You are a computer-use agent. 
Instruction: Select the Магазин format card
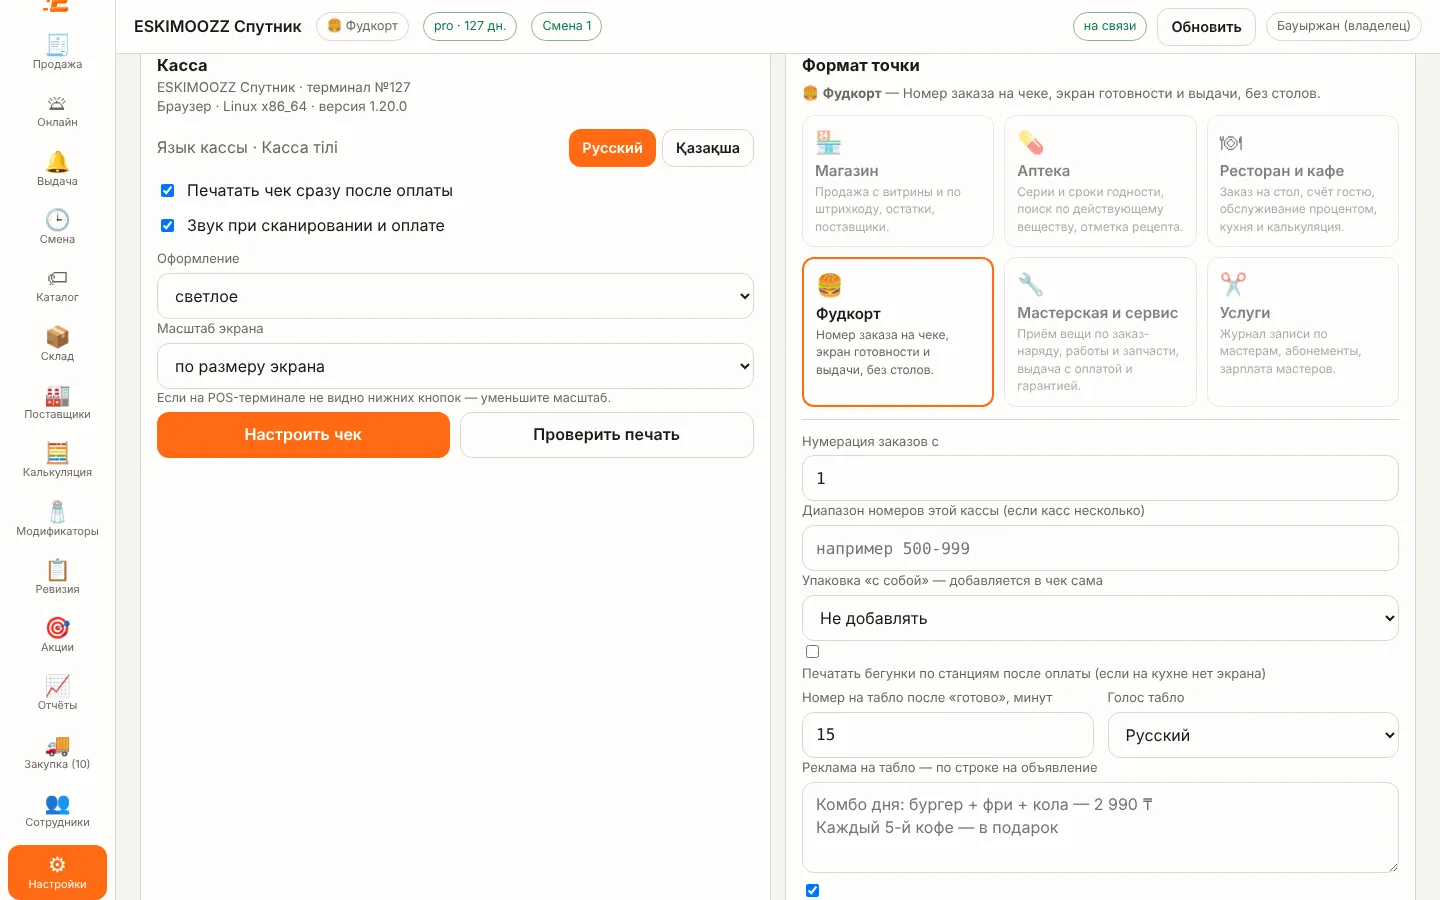pos(898,181)
